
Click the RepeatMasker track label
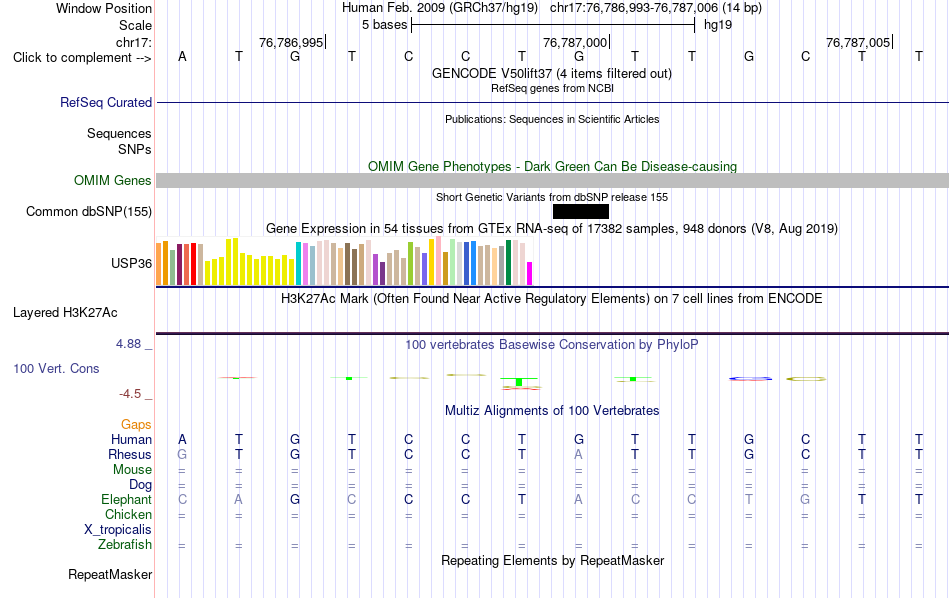(110, 574)
